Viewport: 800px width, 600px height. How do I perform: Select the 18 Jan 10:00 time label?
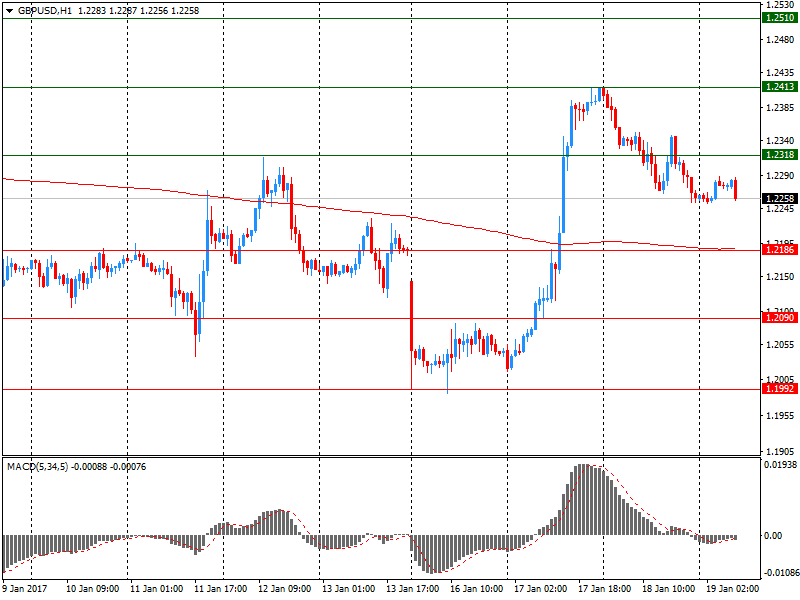(668, 589)
